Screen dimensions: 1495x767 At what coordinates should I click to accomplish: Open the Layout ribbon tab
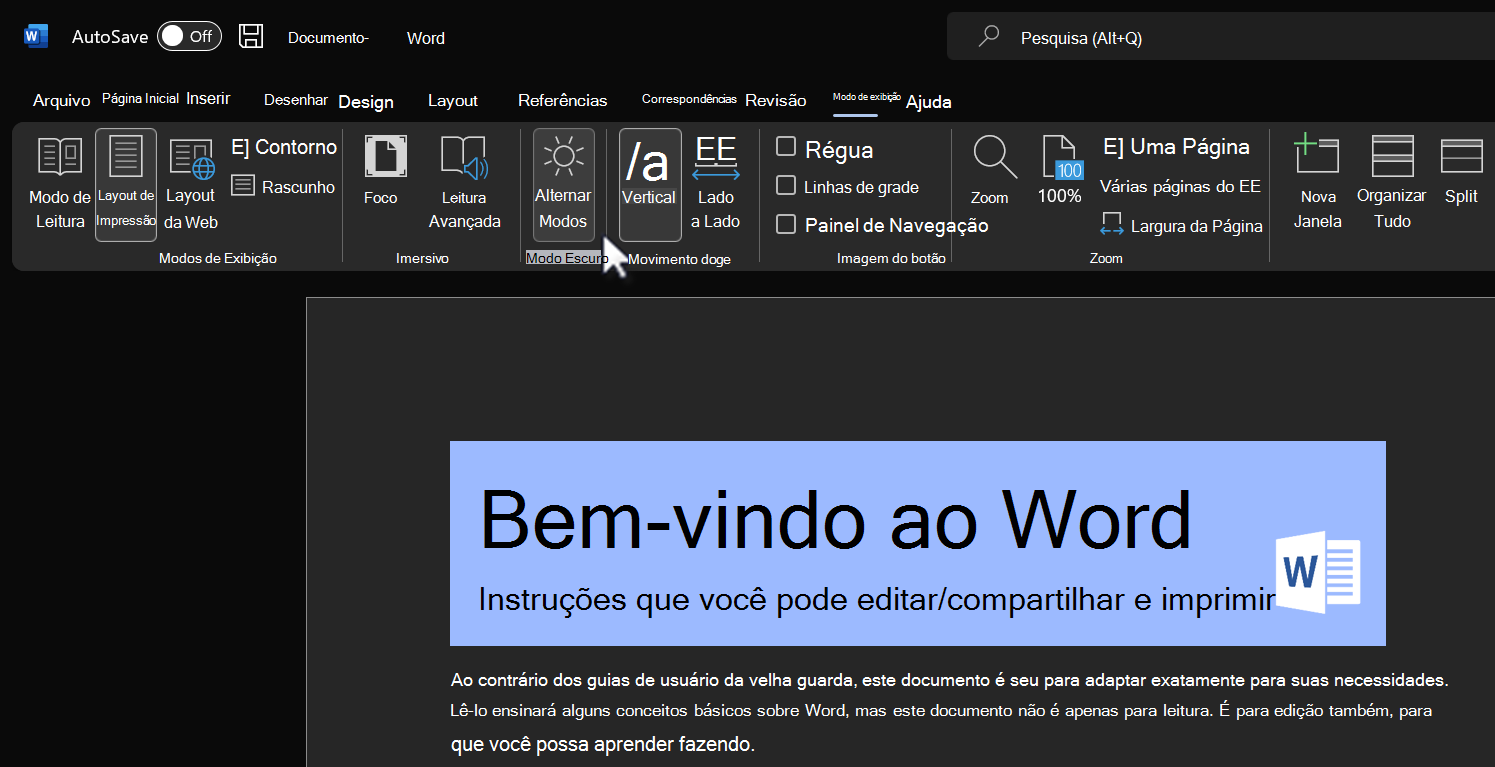453,101
